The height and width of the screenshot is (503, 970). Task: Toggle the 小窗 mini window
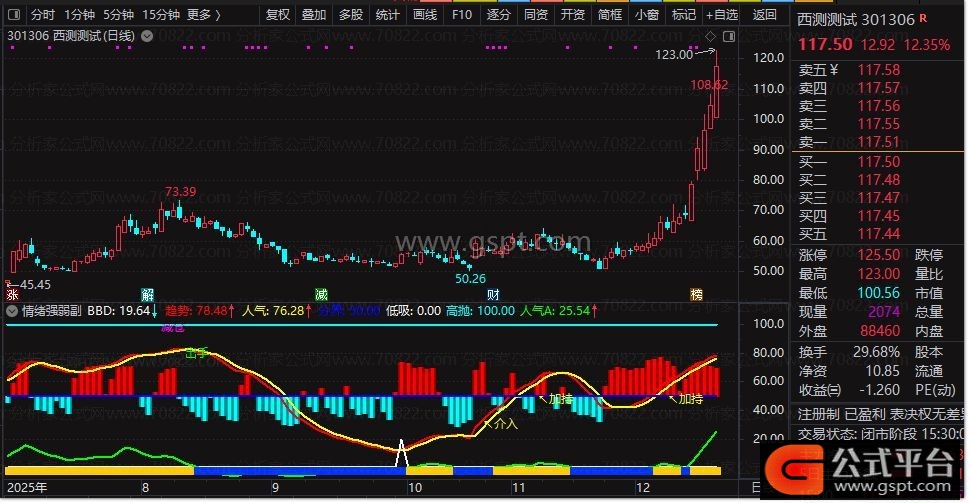(647, 15)
